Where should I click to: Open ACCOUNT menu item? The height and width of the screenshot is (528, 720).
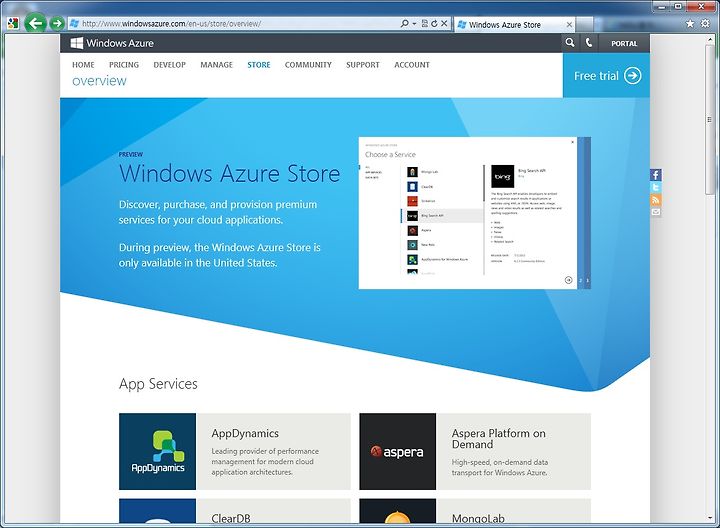click(412, 65)
